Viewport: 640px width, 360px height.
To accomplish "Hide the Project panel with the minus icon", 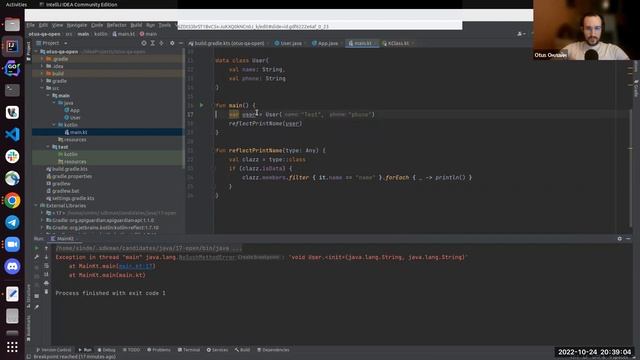I will 181,43.
